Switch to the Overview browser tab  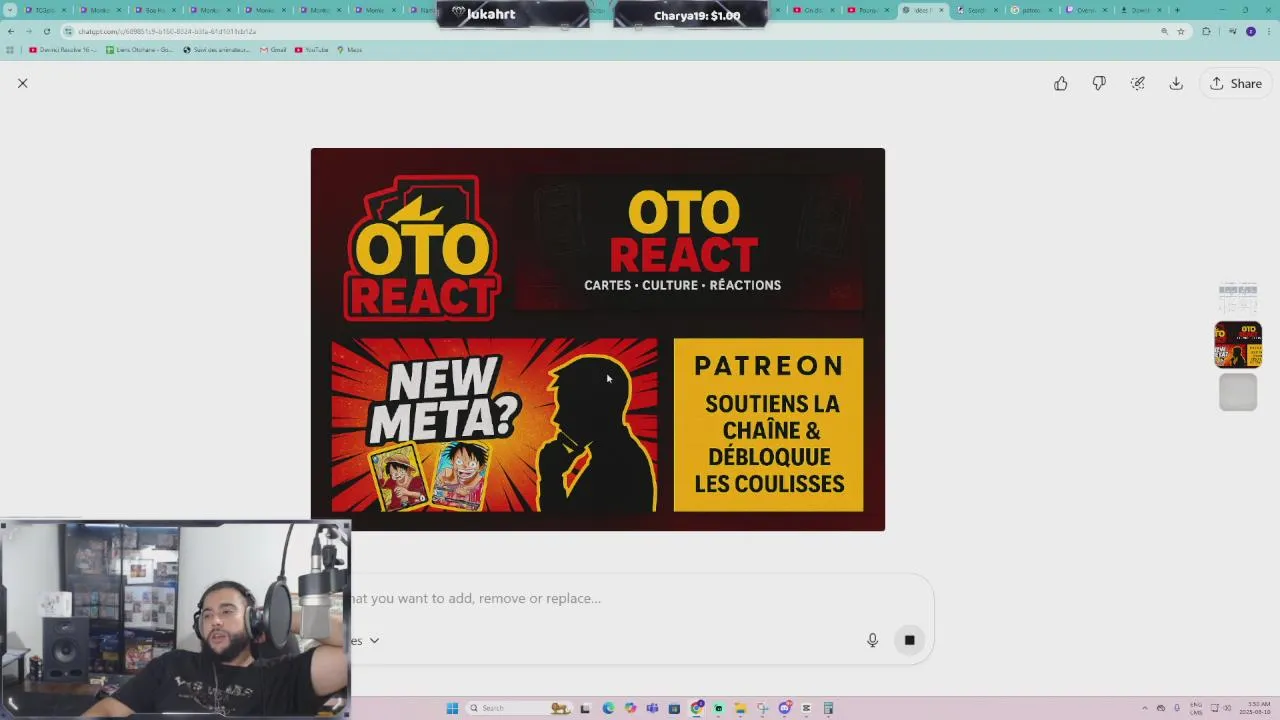click(1086, 10)
